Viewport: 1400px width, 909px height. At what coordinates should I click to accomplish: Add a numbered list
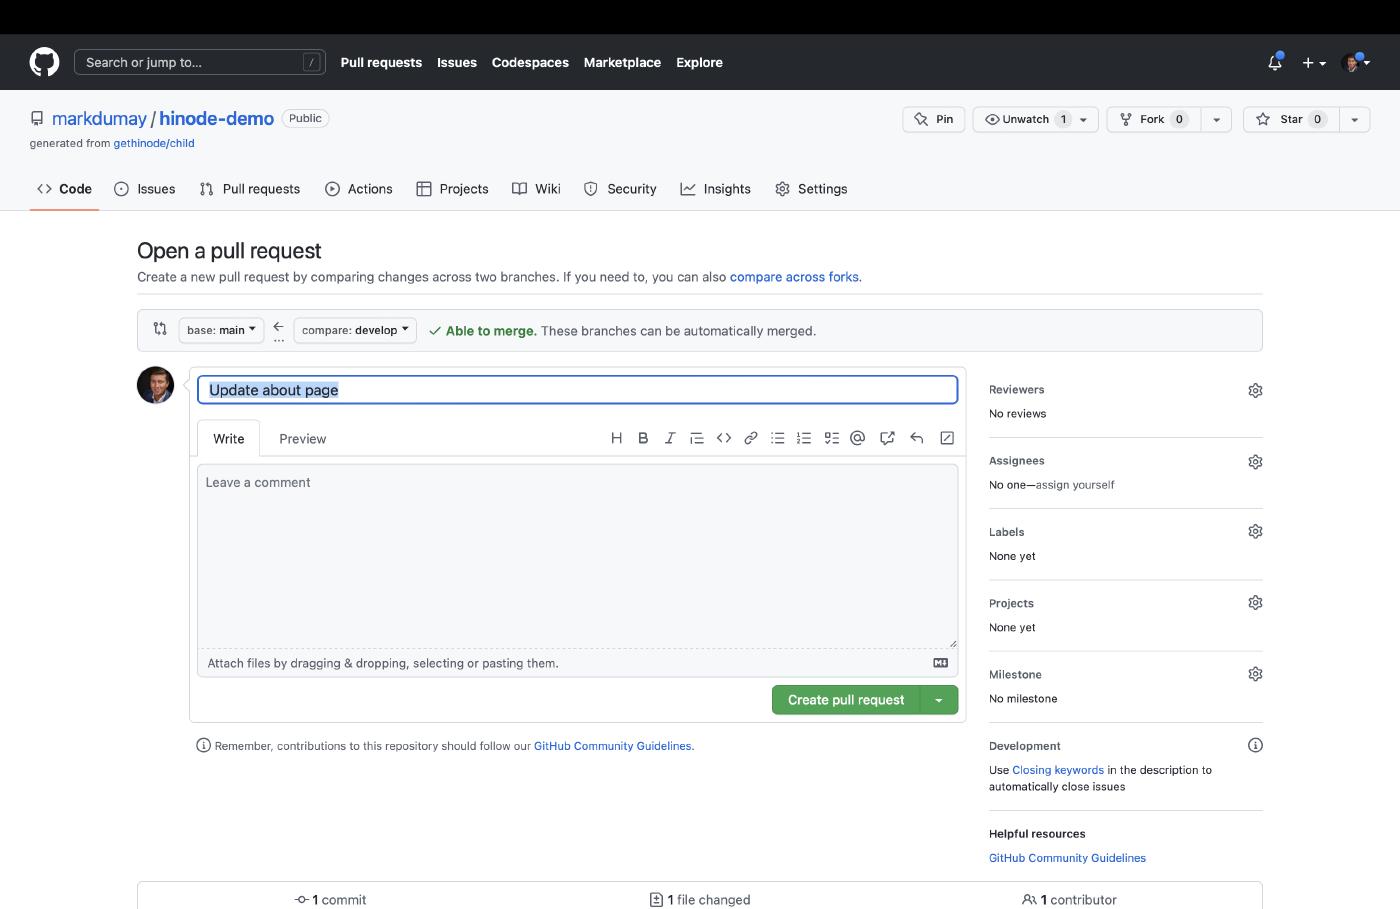tap(804, 438)
